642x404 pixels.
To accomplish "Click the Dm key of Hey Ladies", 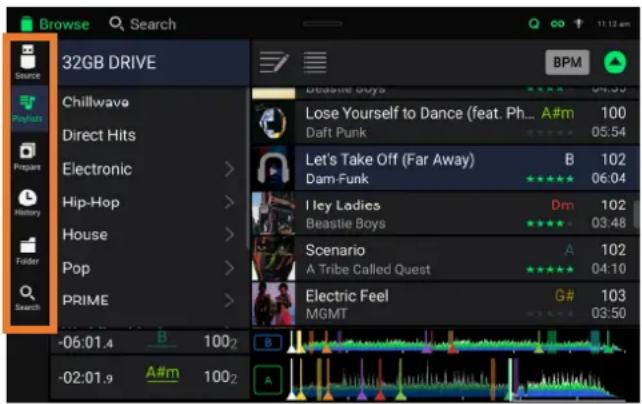I will (563, 205).
